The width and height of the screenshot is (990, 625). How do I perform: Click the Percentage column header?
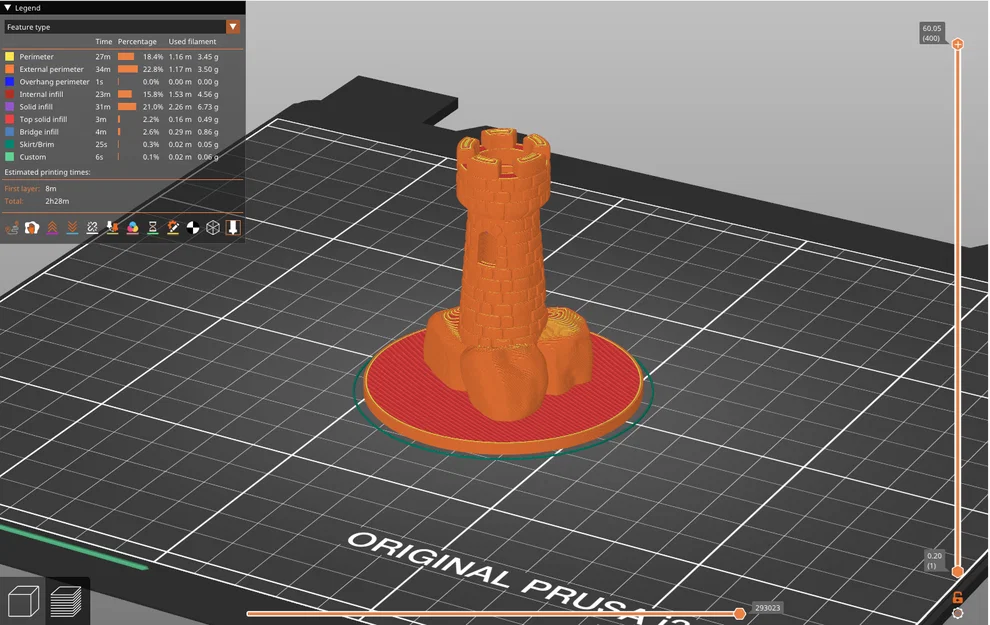[x=137, y=42]
